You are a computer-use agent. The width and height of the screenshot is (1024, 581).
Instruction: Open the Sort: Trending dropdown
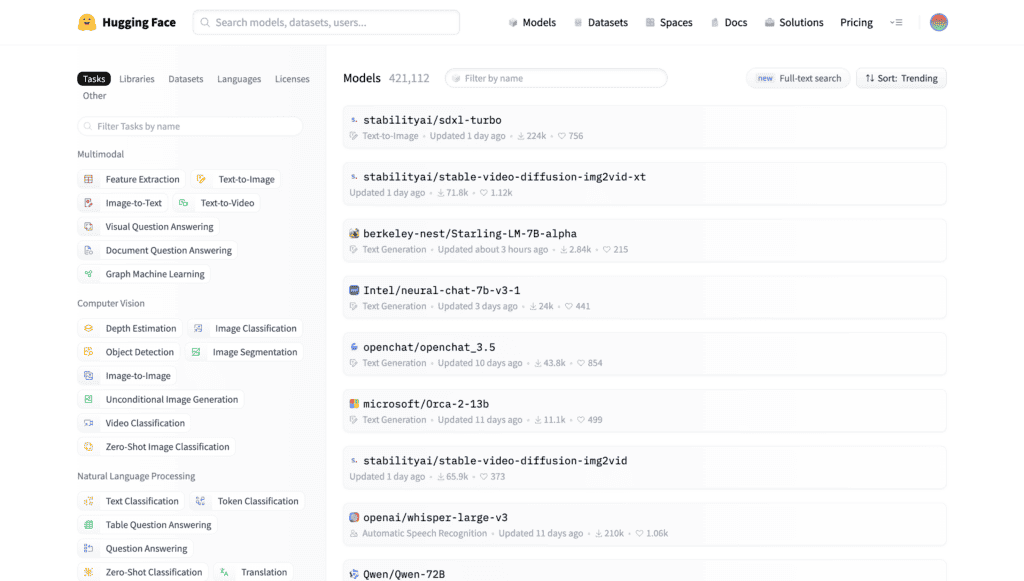901,78
